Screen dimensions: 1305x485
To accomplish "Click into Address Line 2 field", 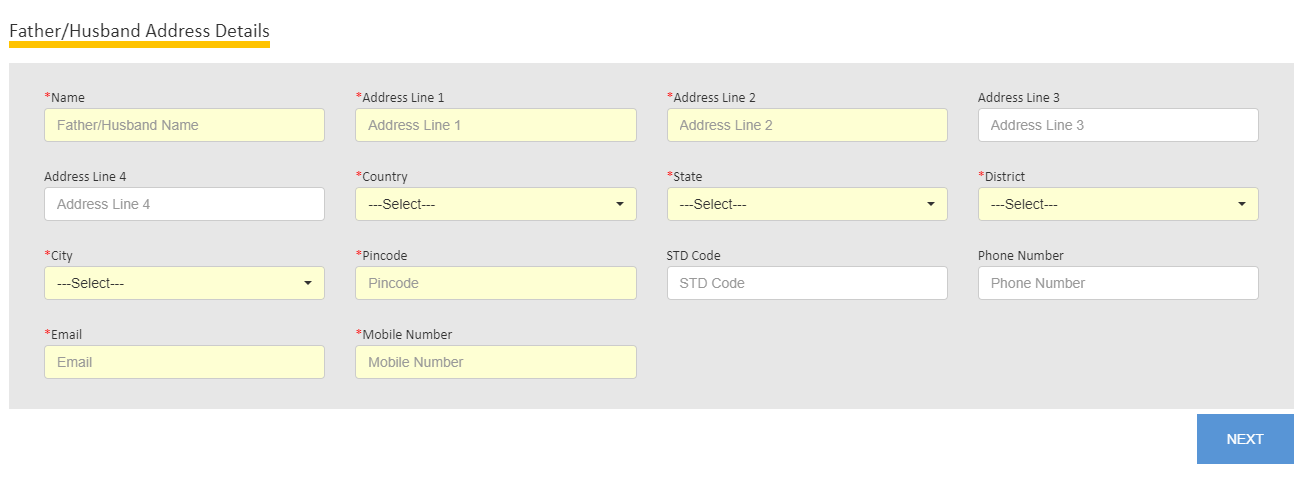I will [807, 125].
